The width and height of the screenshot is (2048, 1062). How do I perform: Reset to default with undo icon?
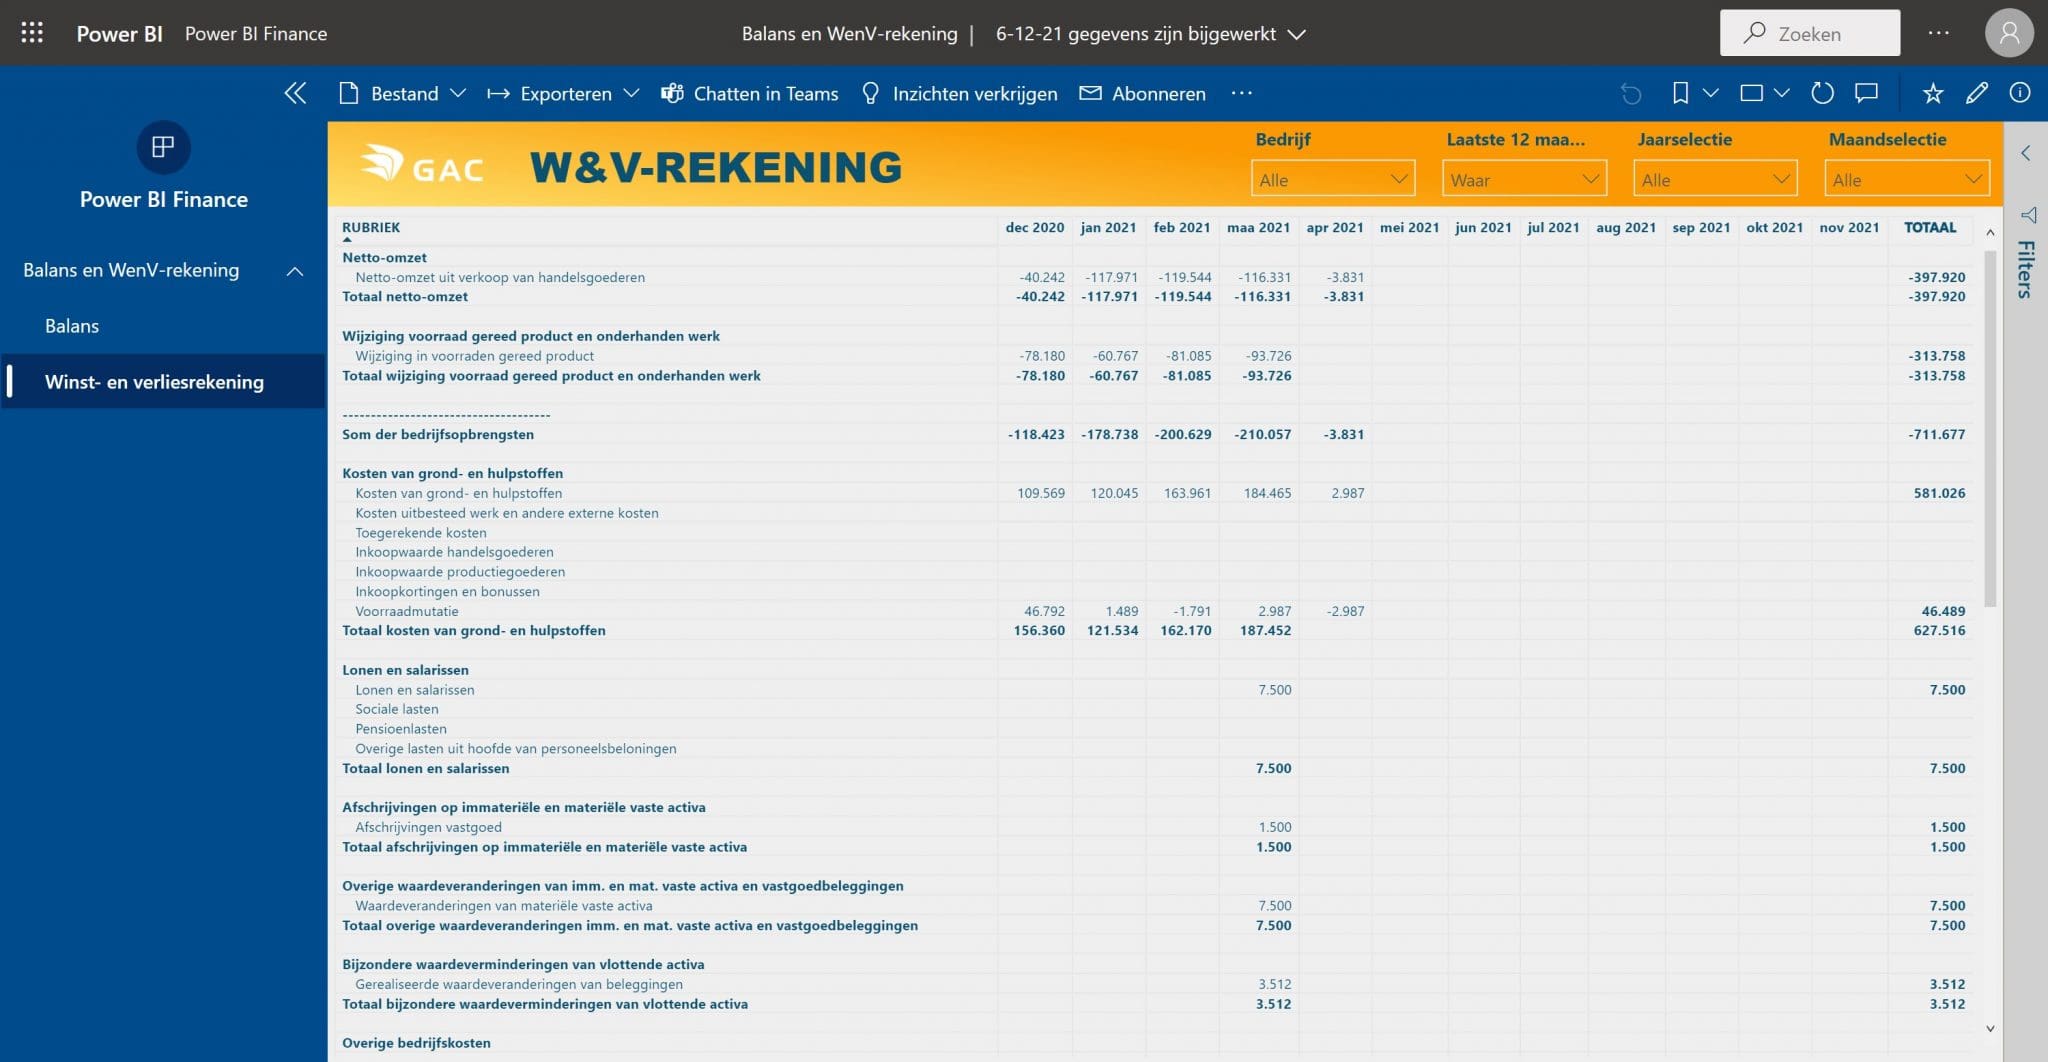(1631, 93)
